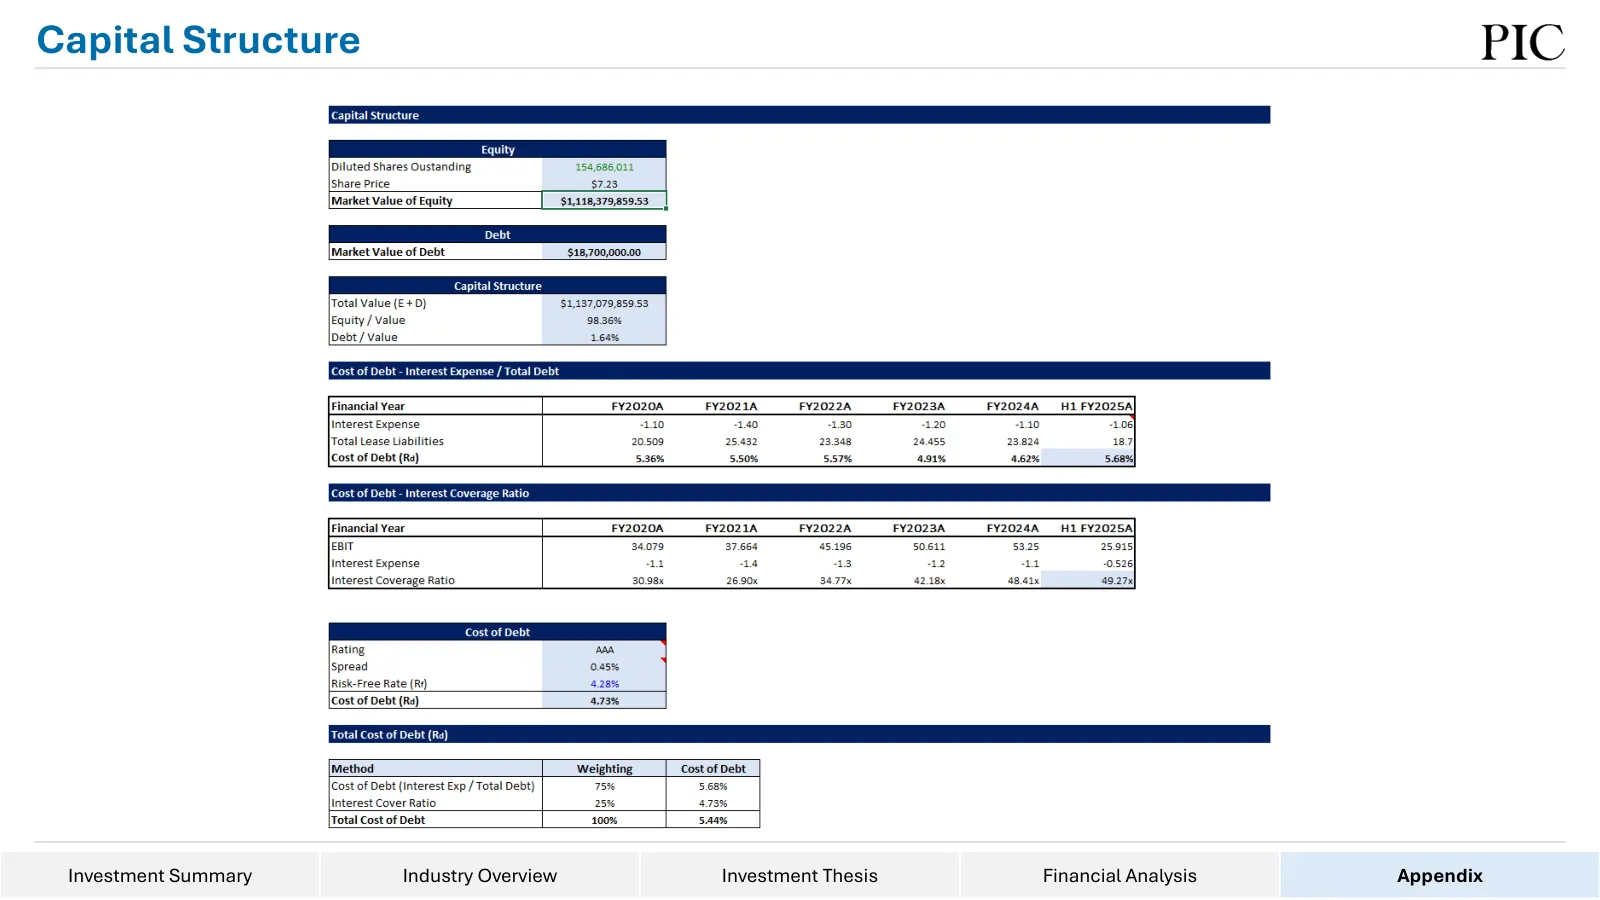This screenshot has width=1600, height=900.
Task: Click the FY2023A EBIT value 50.611
Action: pos(928,546)
